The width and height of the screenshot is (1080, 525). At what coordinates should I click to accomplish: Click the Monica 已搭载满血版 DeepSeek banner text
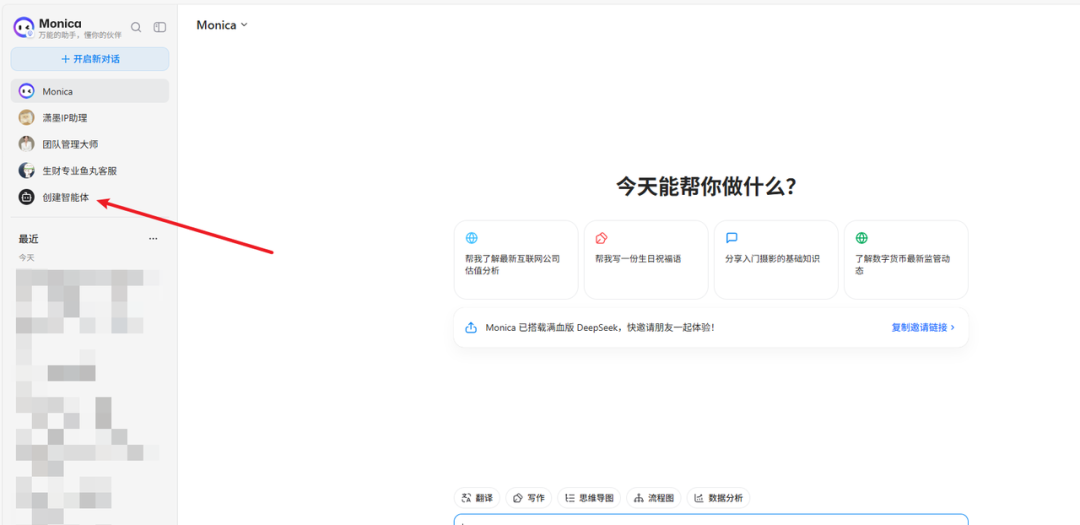point(600,327)
